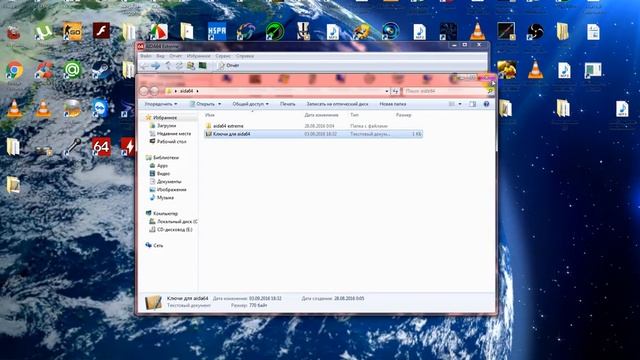The width and height of the screenshot is (640, 360).
Task: Click the uTorrent desktop icon
Action: pyautogui.click(x=43, y=32)
